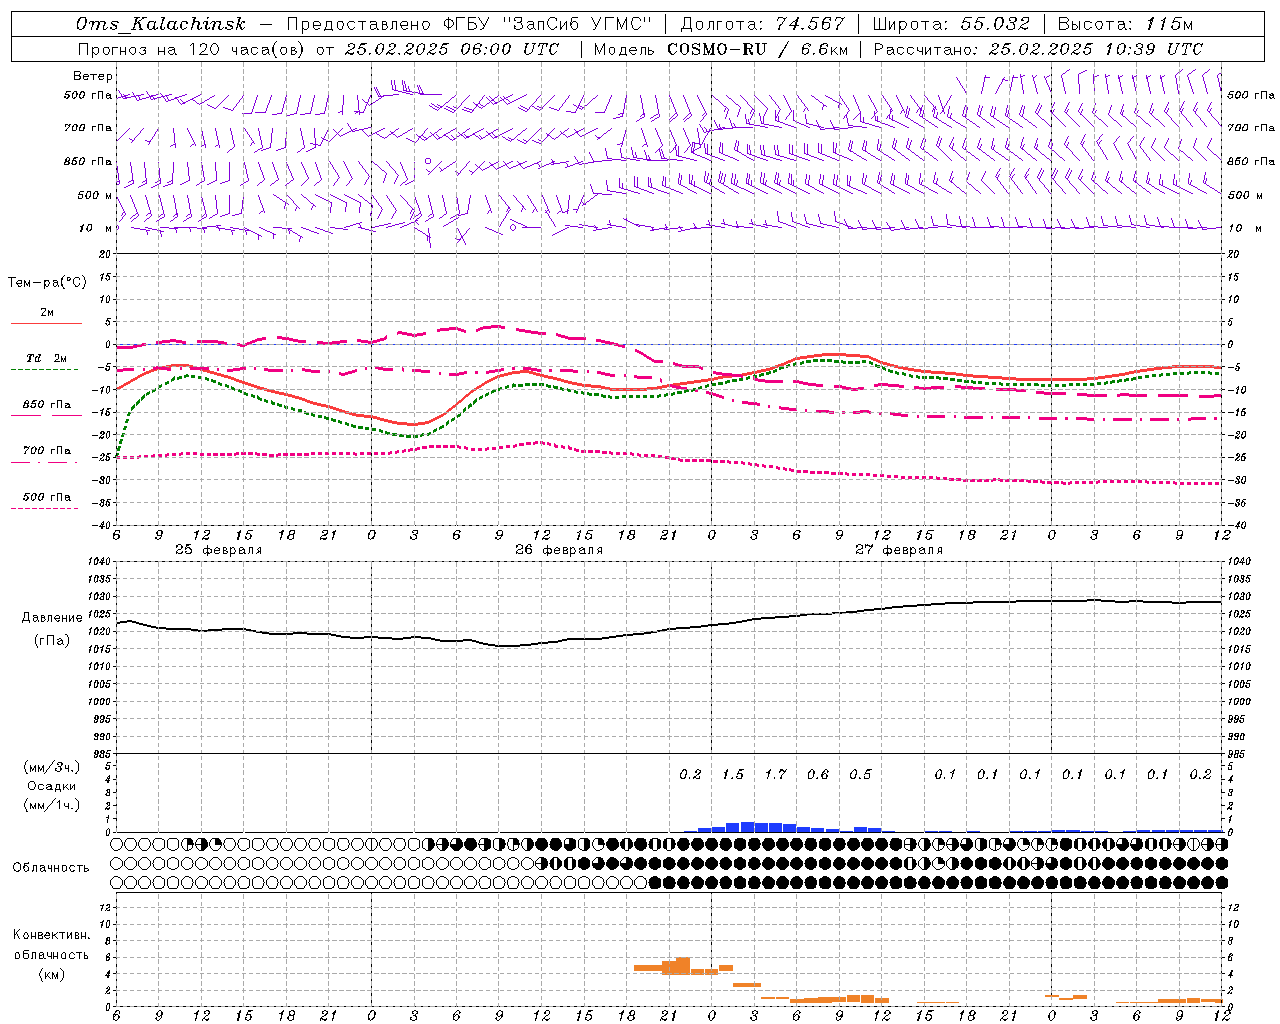
Task: Click the Облачность row label
Action: click(51, 867)
